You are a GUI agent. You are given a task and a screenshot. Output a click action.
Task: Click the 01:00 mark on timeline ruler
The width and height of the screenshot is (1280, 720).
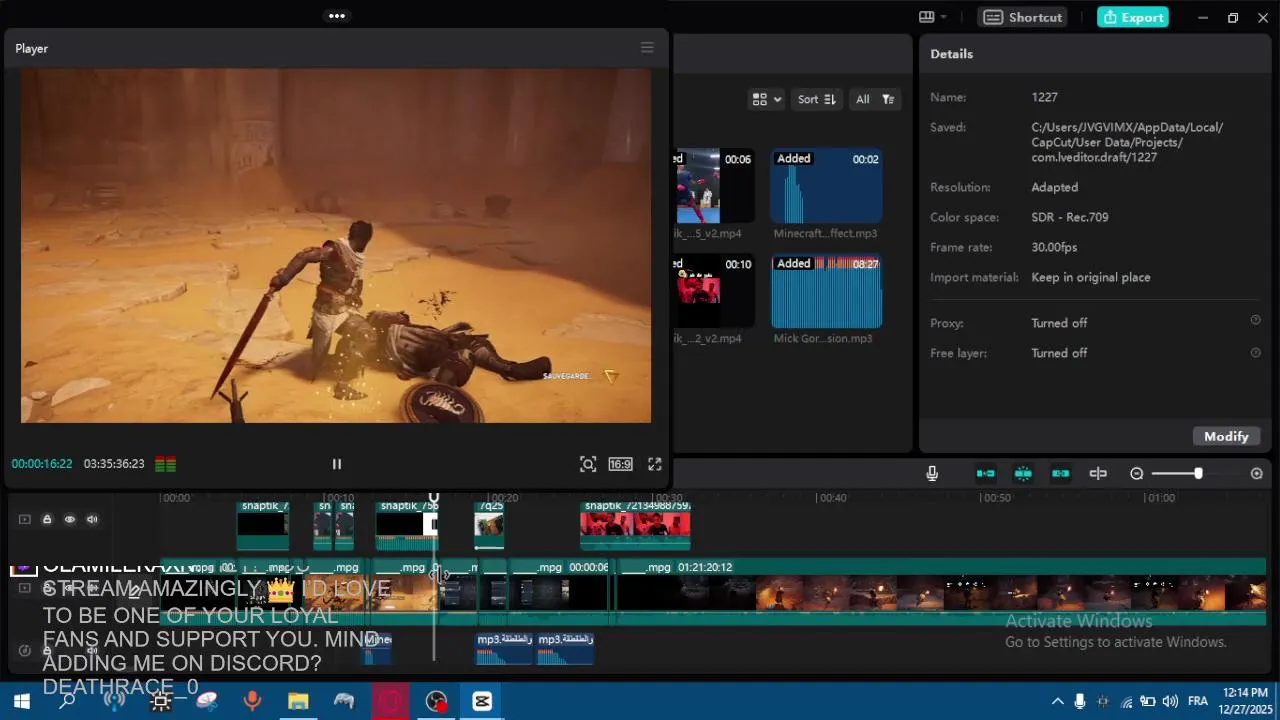[x=1160, y=498]
